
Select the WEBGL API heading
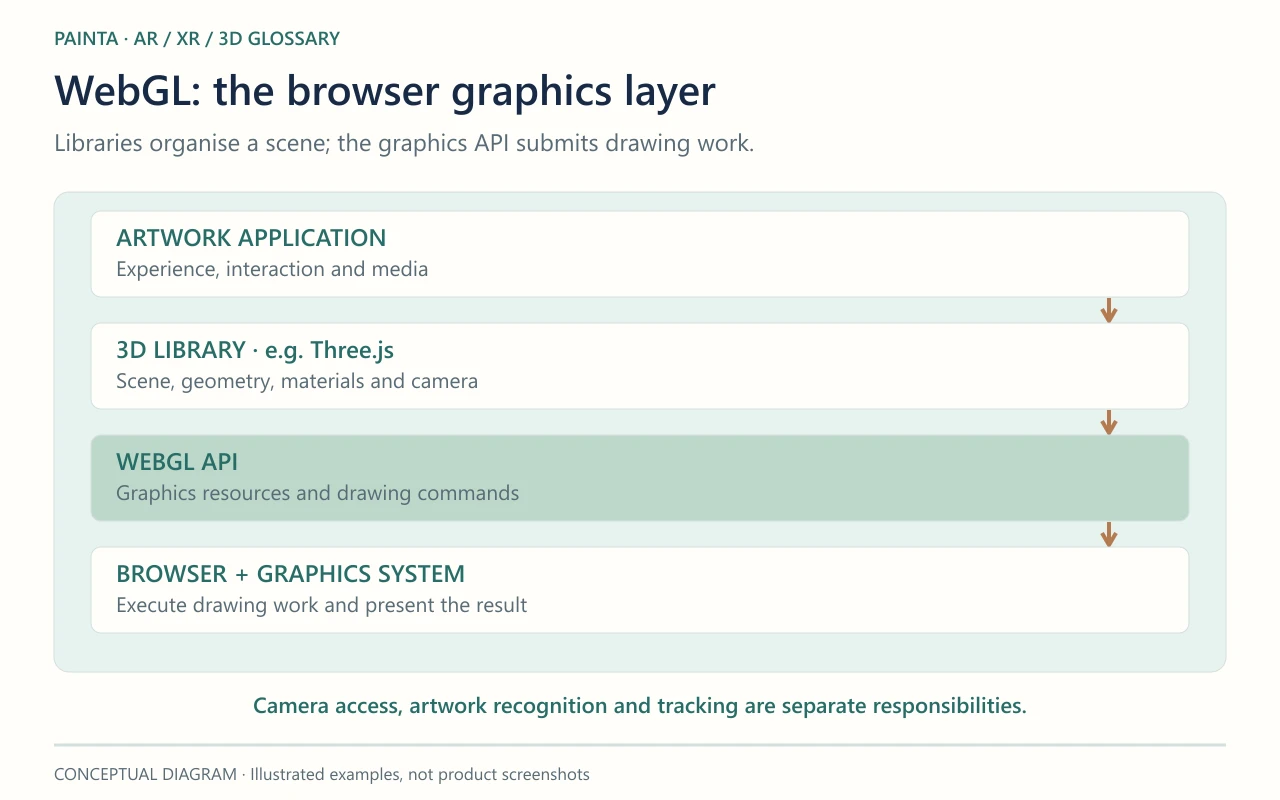tap(177, 462)
